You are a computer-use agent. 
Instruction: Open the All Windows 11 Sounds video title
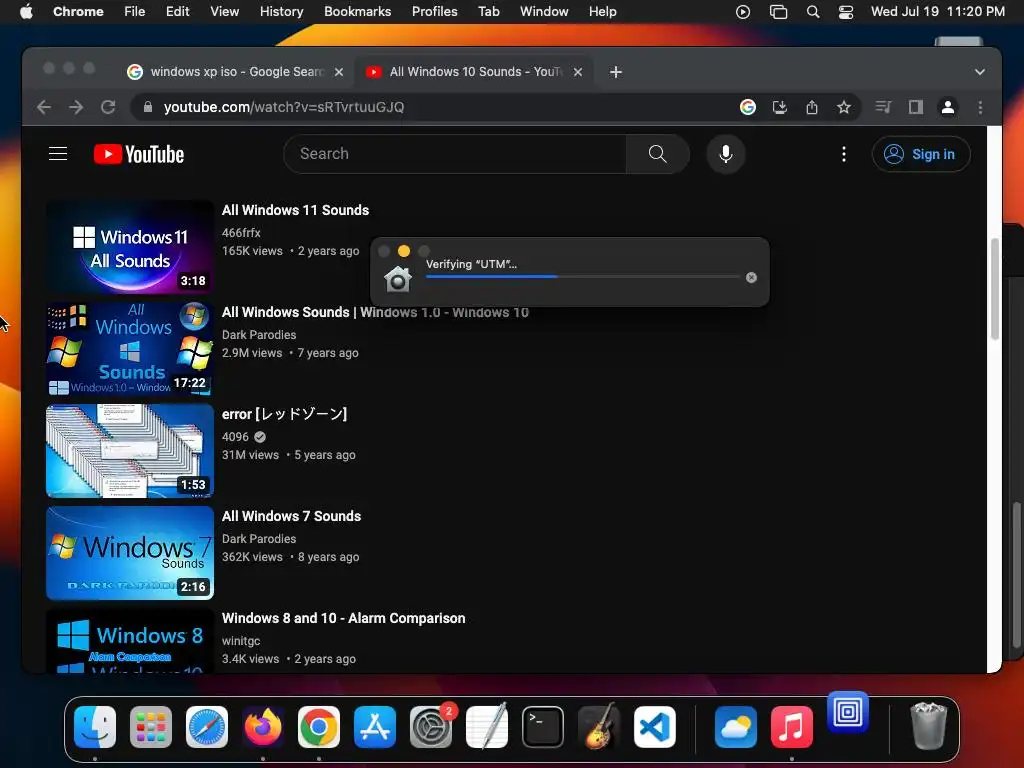coord(295,210)
